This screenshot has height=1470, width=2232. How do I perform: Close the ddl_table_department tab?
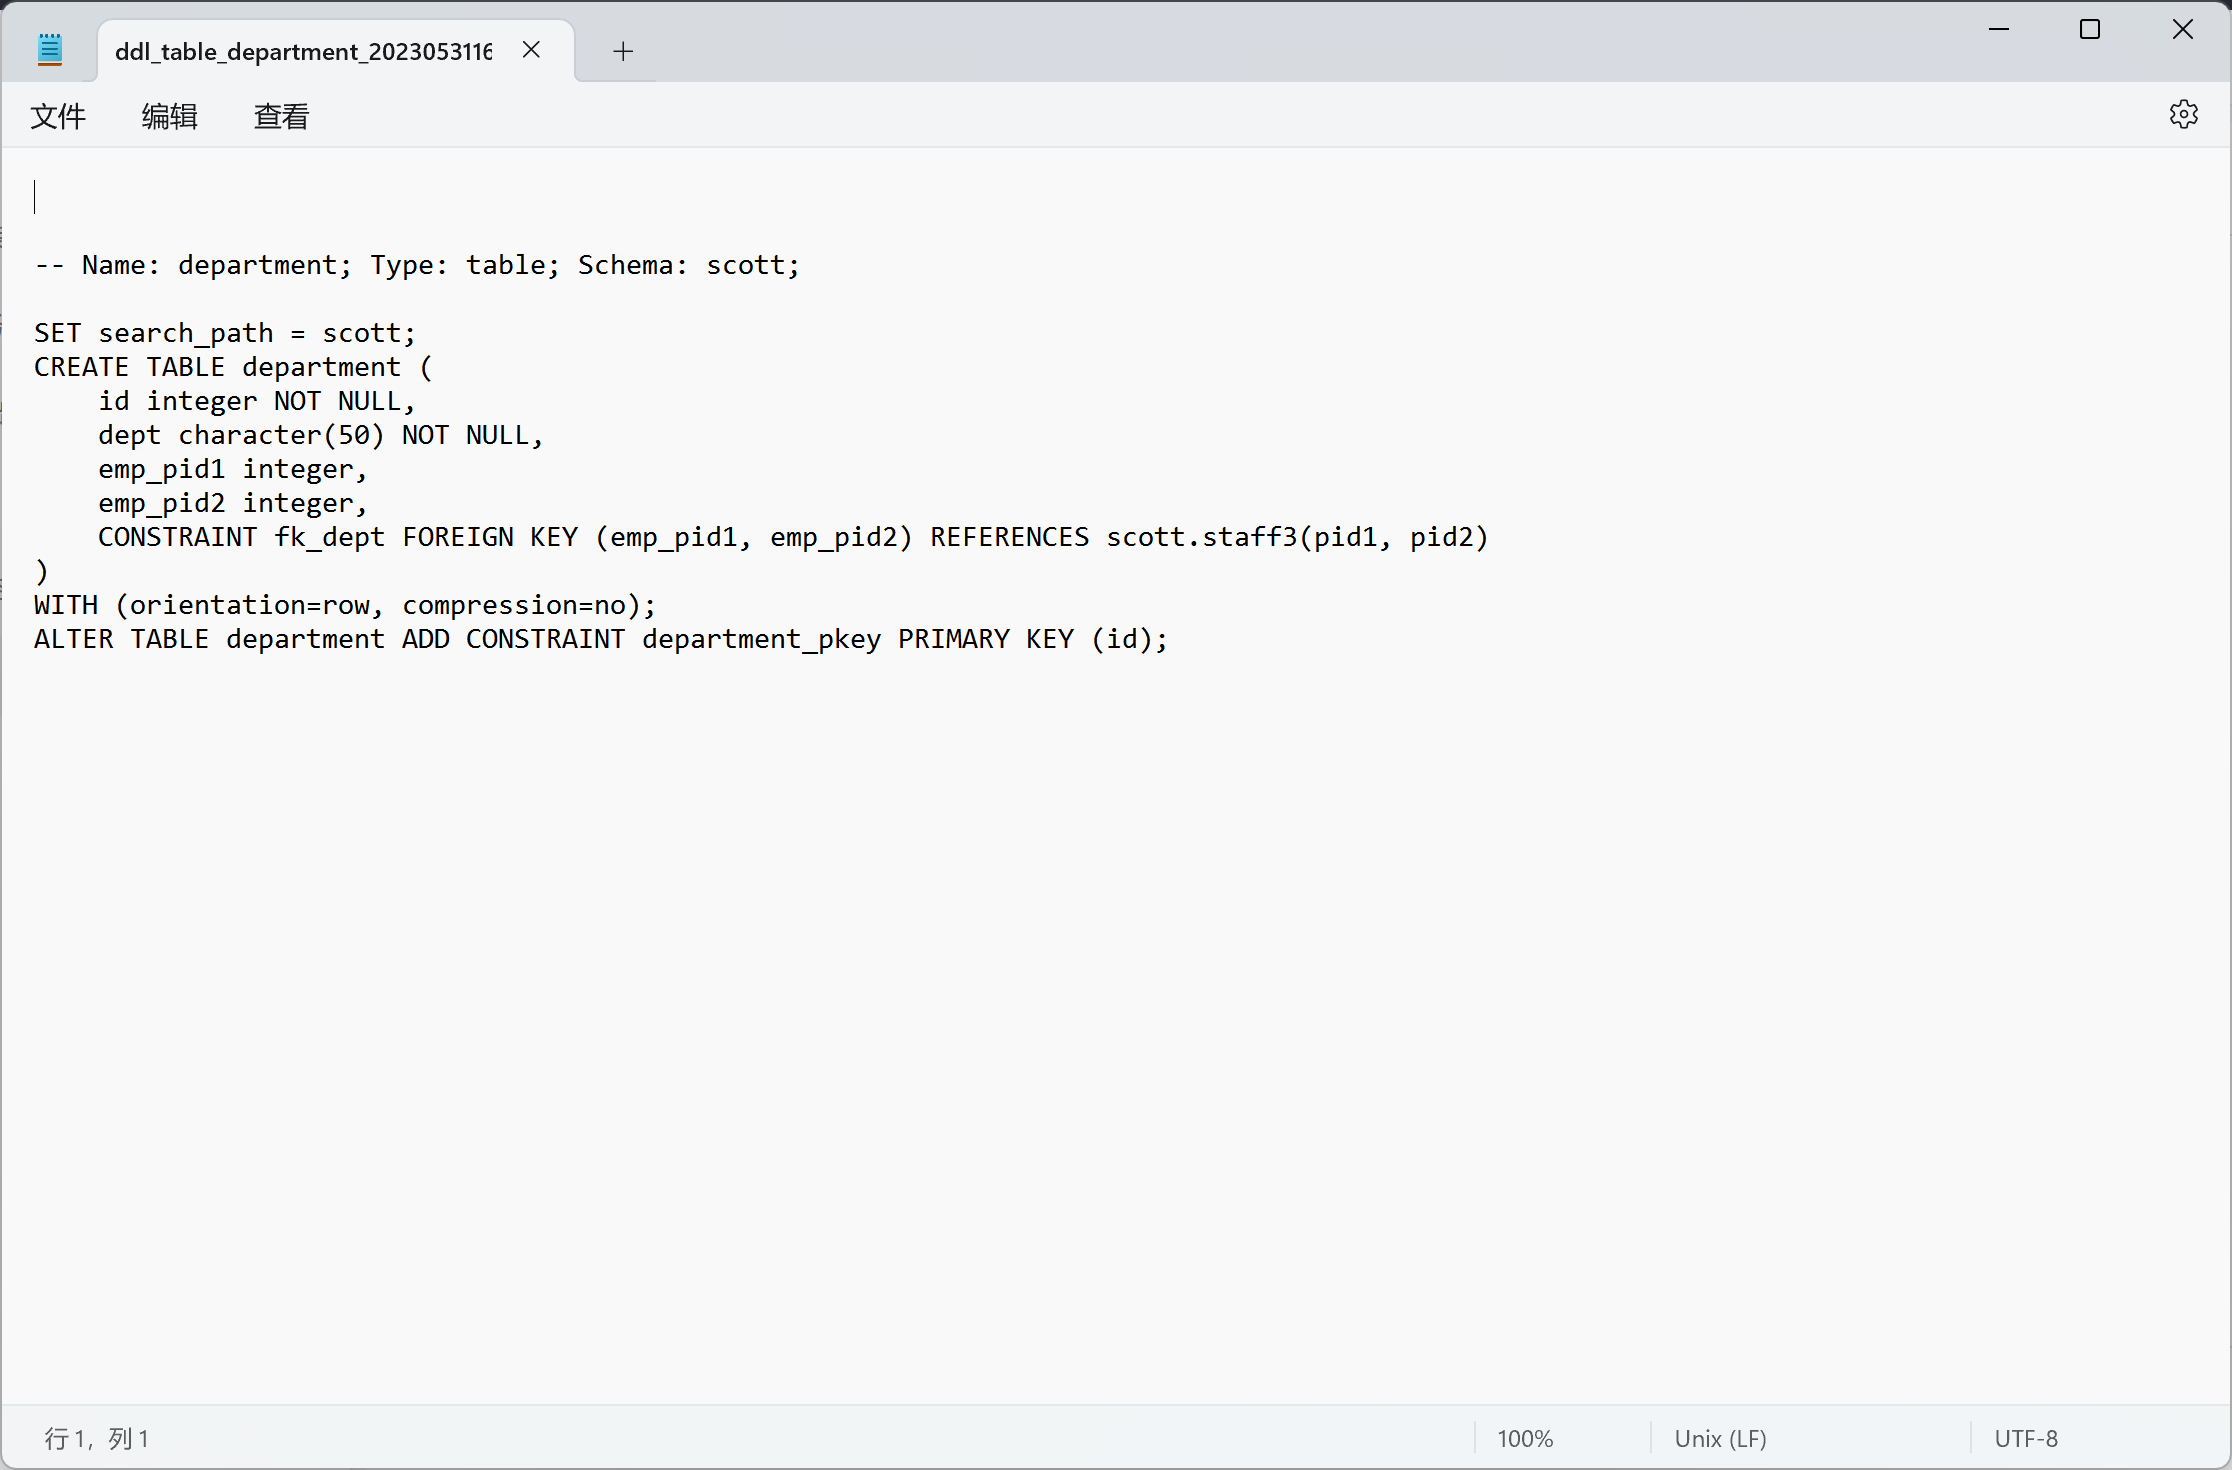coord(531,50)
